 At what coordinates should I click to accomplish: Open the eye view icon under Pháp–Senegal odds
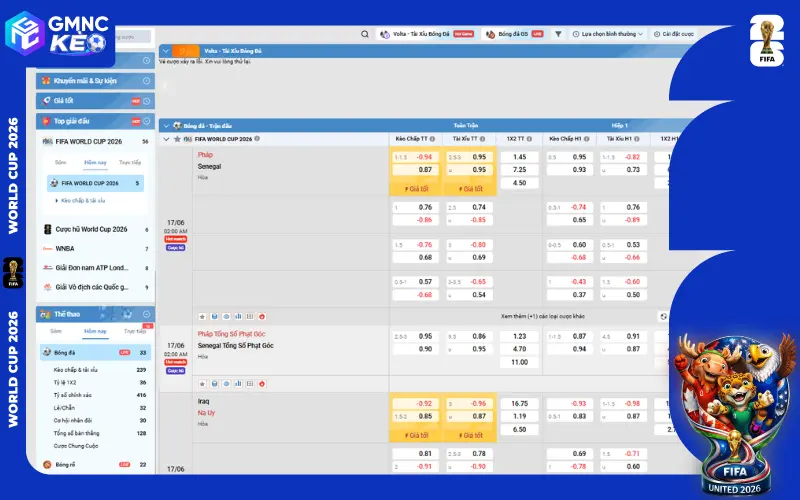[x=227, y=316]
